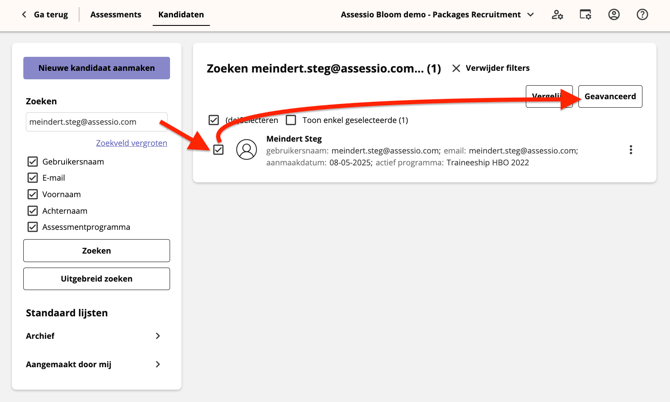Viewport: 670px width, 402px height.
Task: Open the window settings icon in header
Action: point(586,15)
